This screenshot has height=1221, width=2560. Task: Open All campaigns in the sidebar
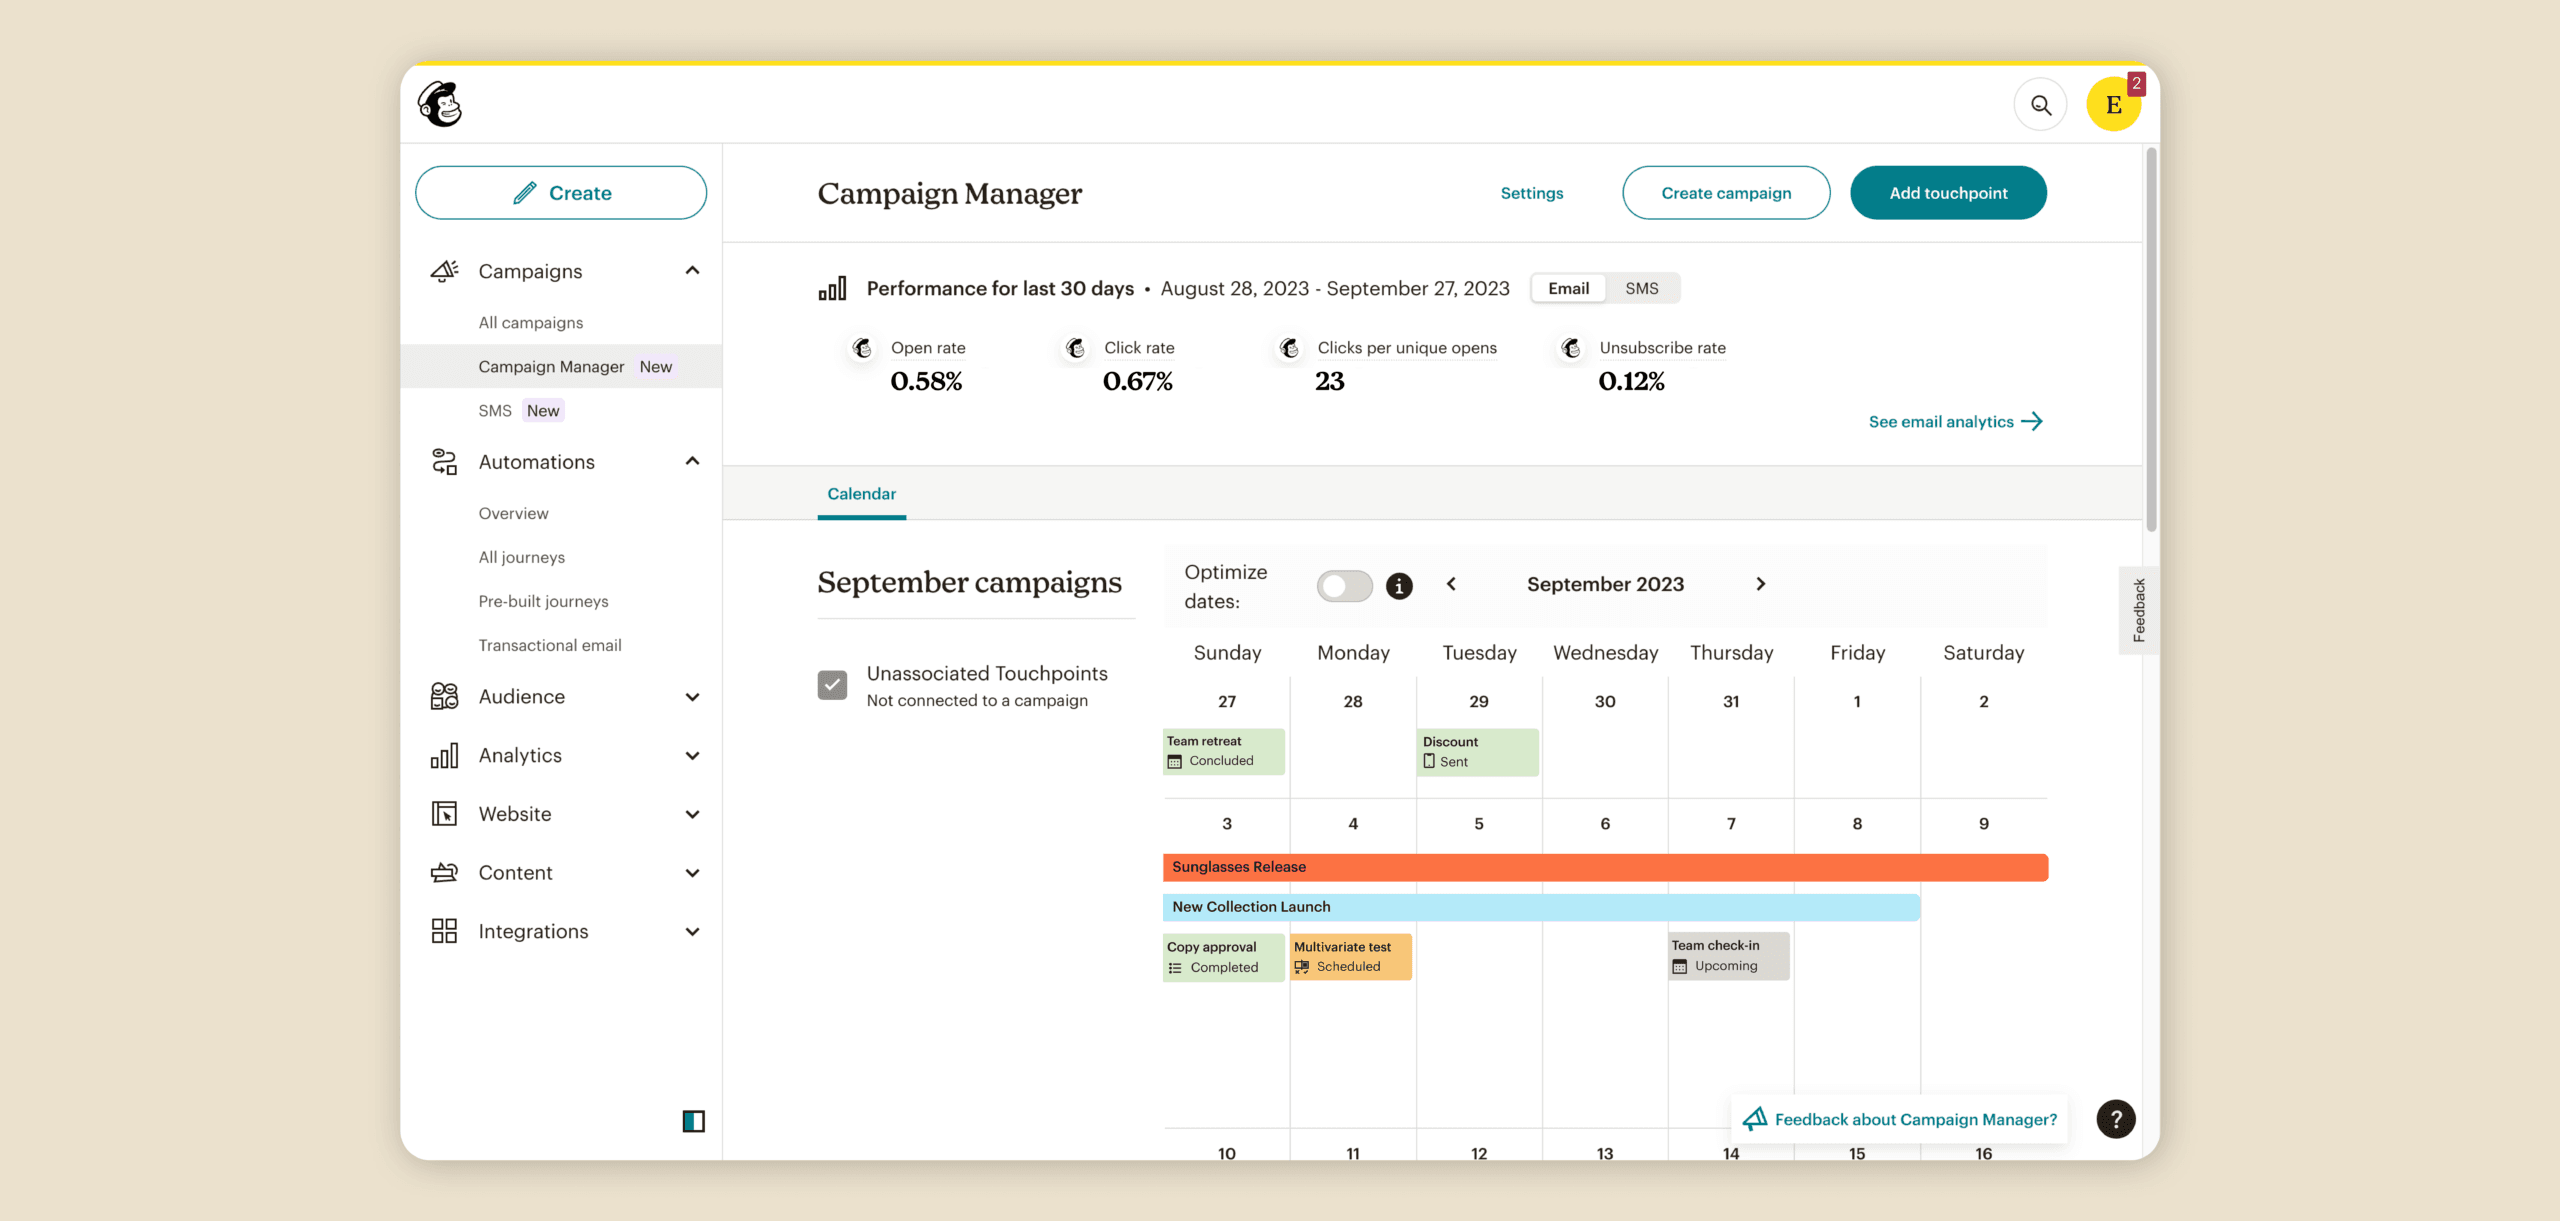coord(530,322)
